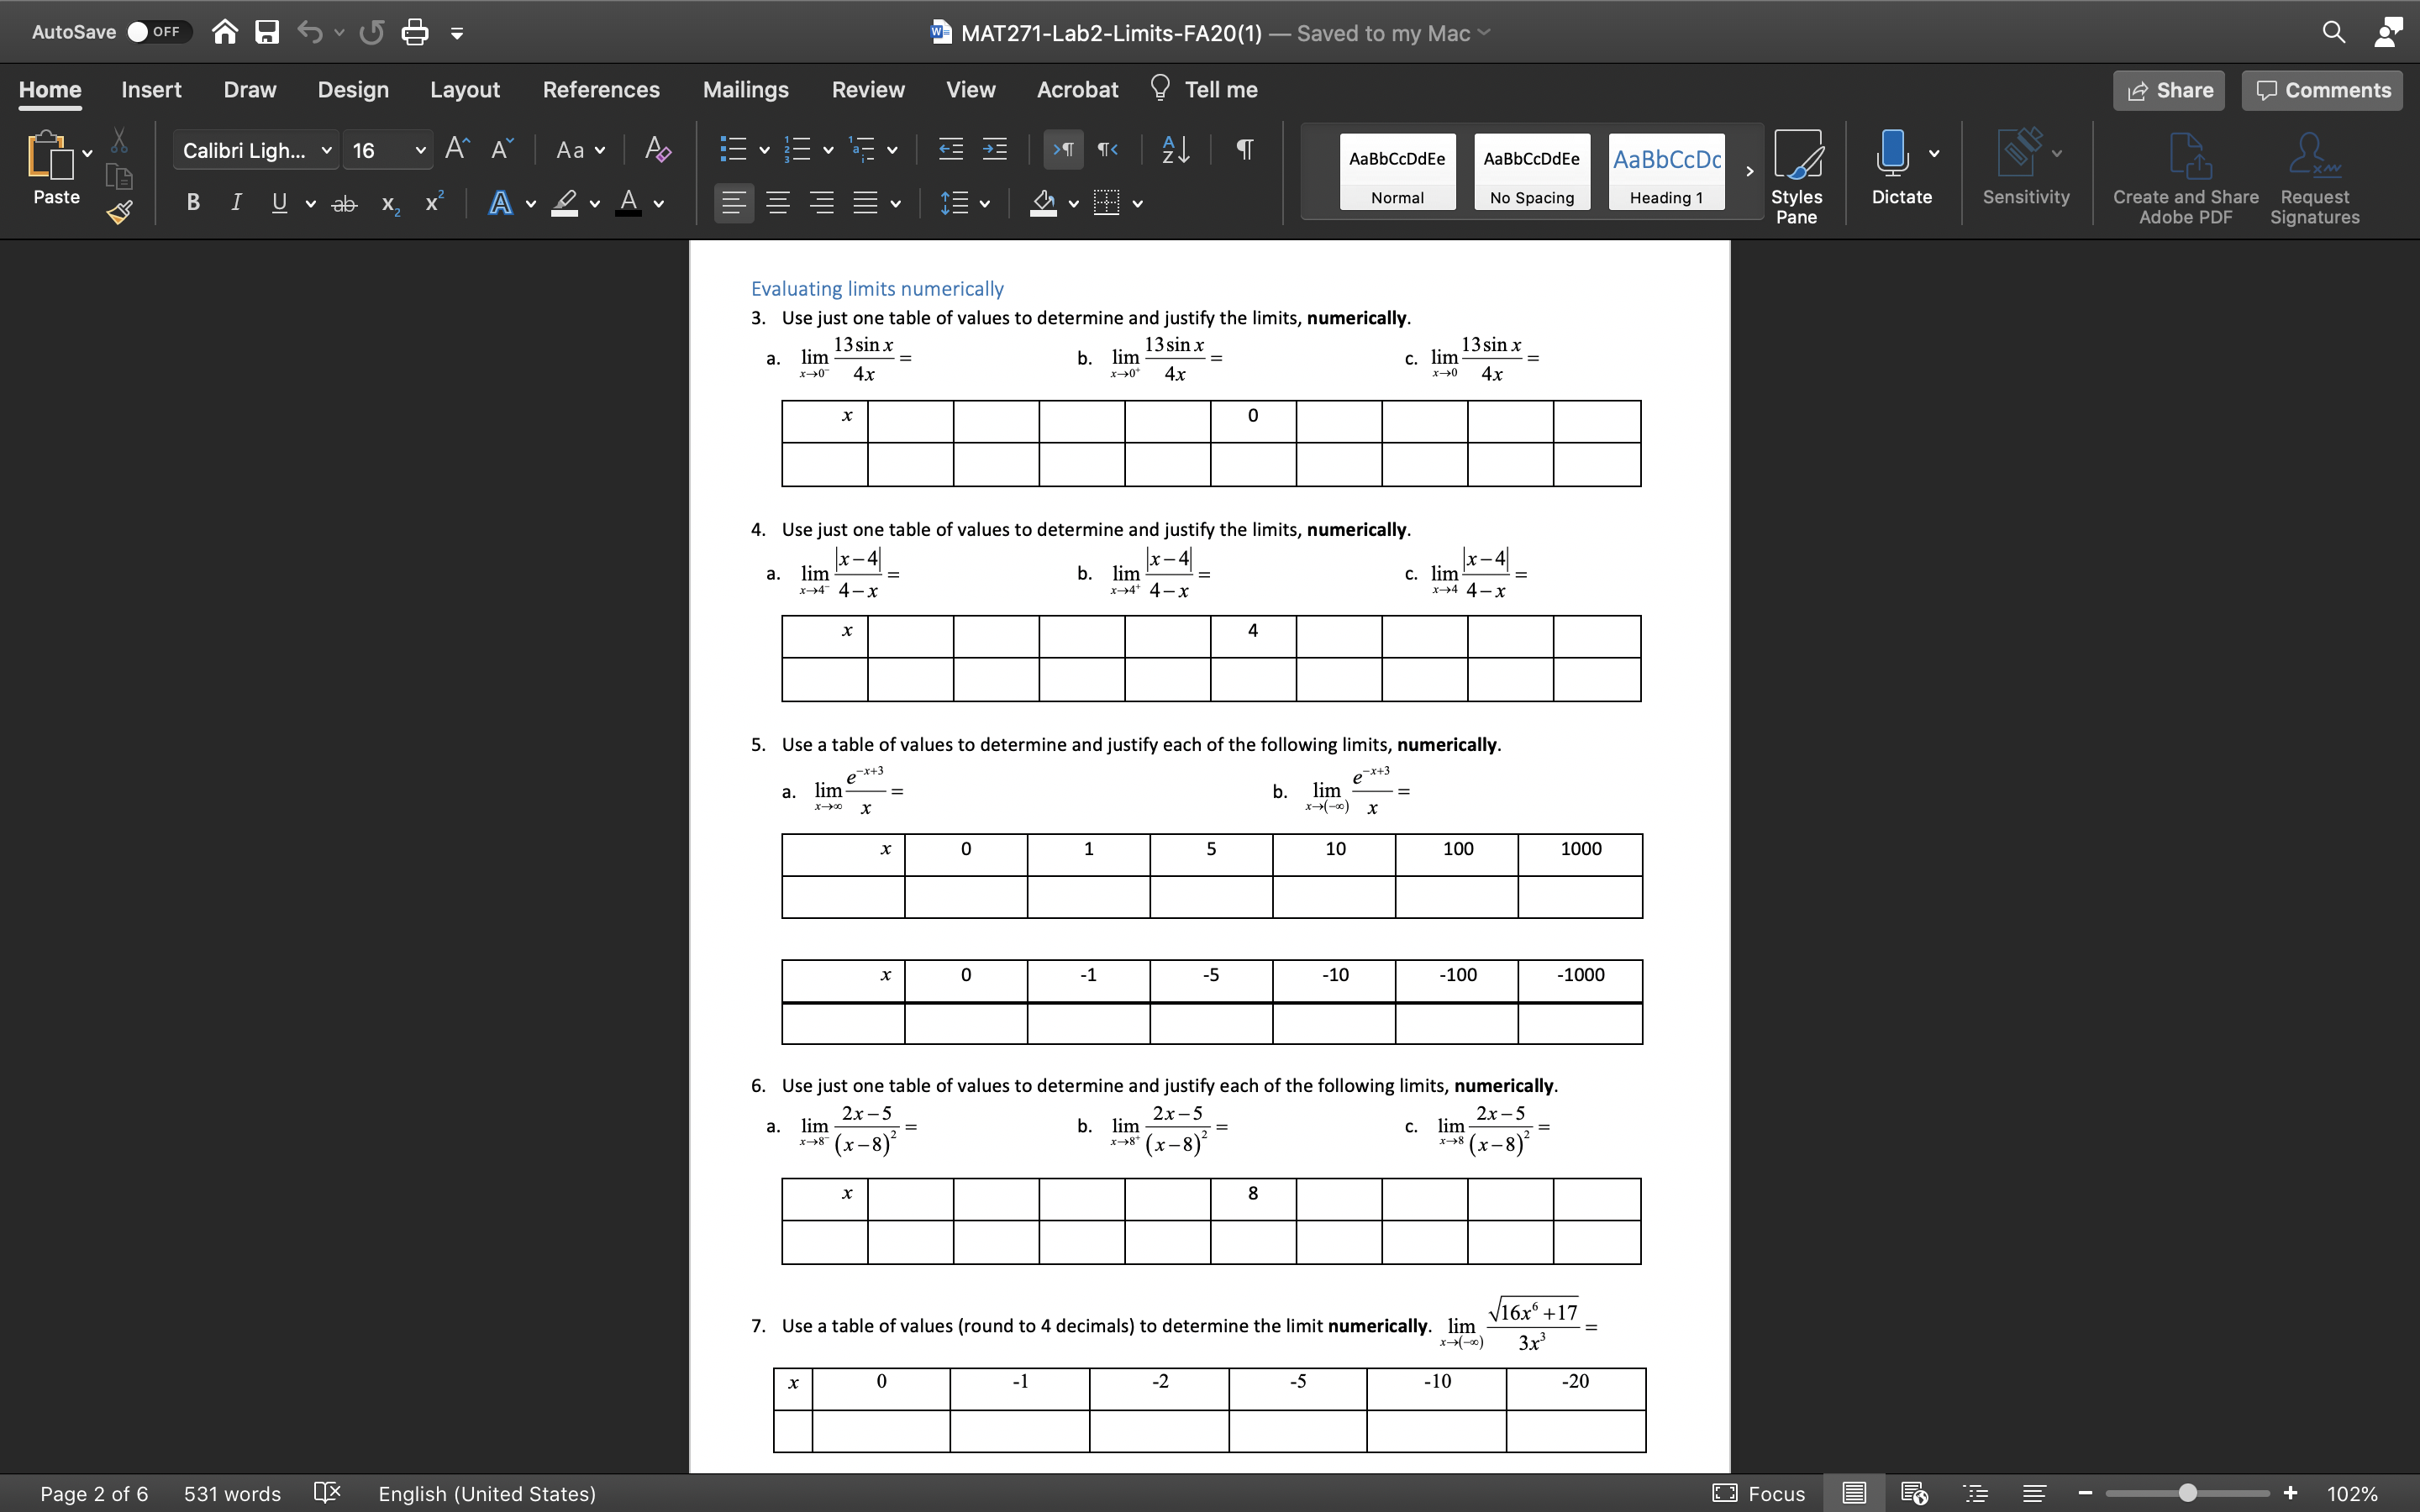Viewport: 2420px width, 1512px height.
Task: Toggle AutoSave switch
Action: pos(158,32)
